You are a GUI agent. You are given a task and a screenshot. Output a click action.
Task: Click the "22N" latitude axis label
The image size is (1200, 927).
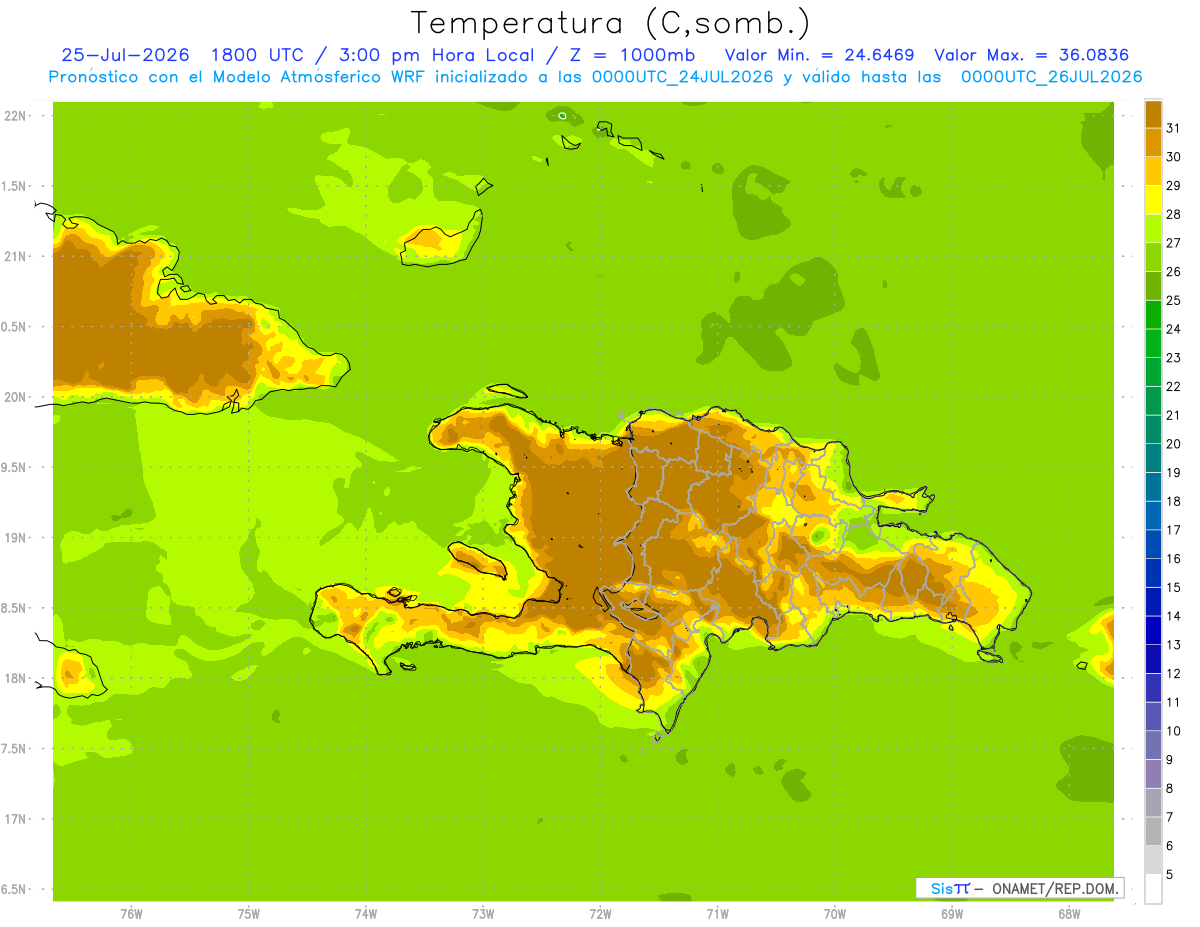[17, 116]
